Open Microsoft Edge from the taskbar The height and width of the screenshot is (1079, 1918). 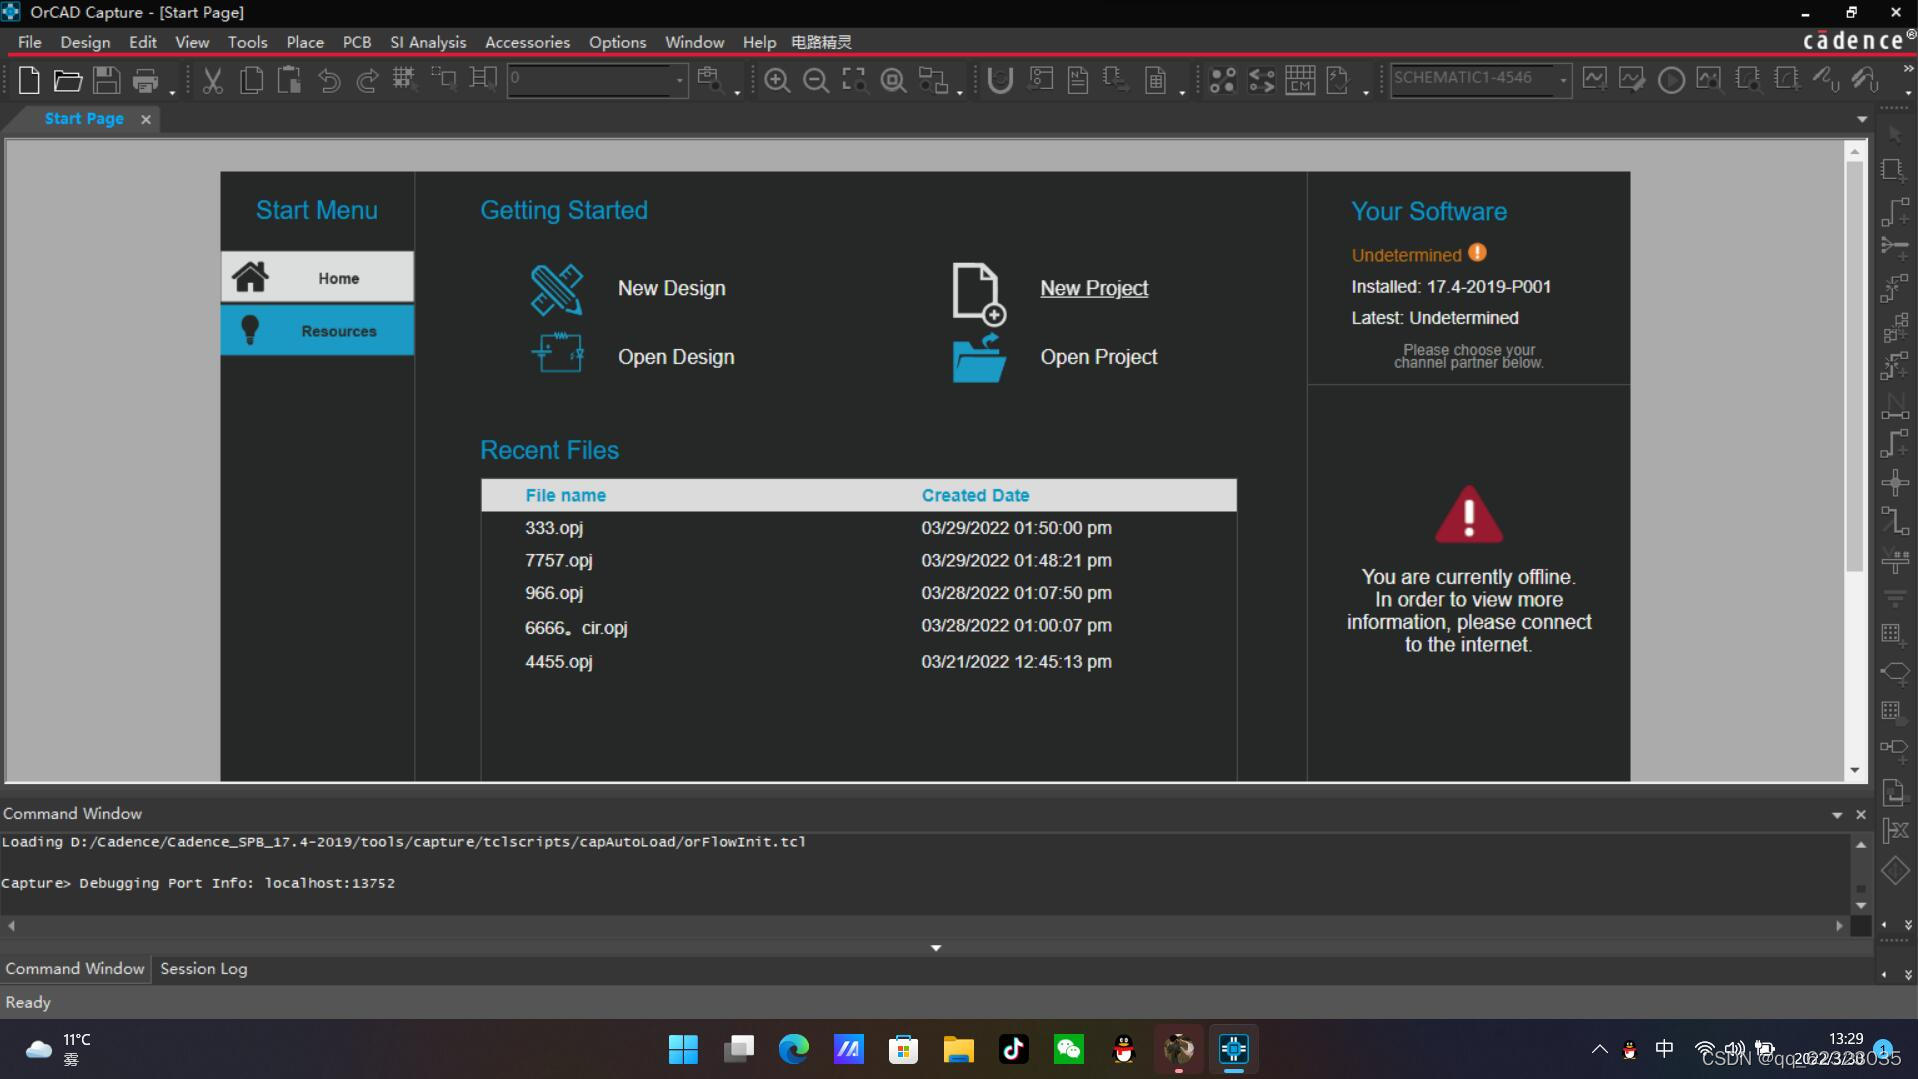(794, 1049)
